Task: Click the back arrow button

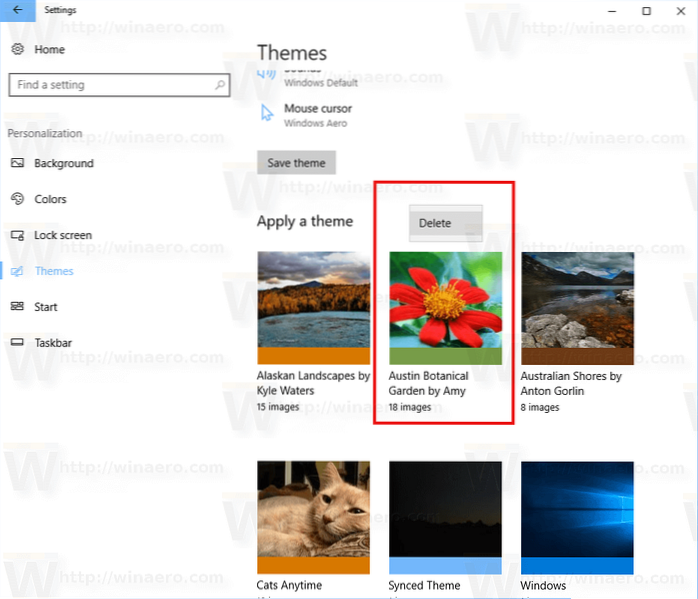Action: 17,10
